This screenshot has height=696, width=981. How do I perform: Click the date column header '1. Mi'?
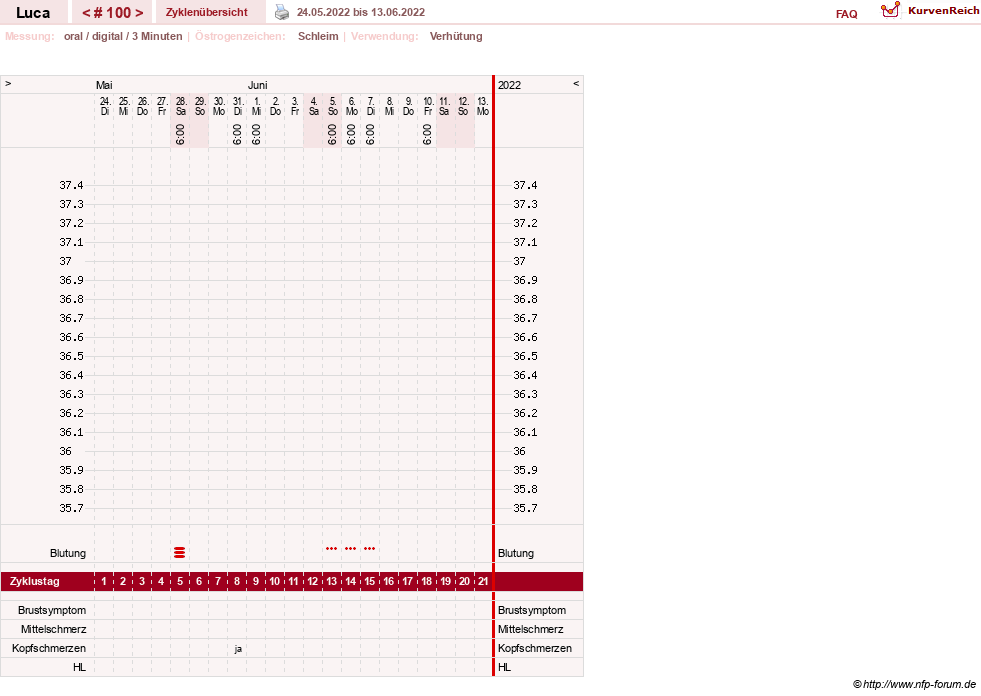pyautogui.click(x=257, y=106)
